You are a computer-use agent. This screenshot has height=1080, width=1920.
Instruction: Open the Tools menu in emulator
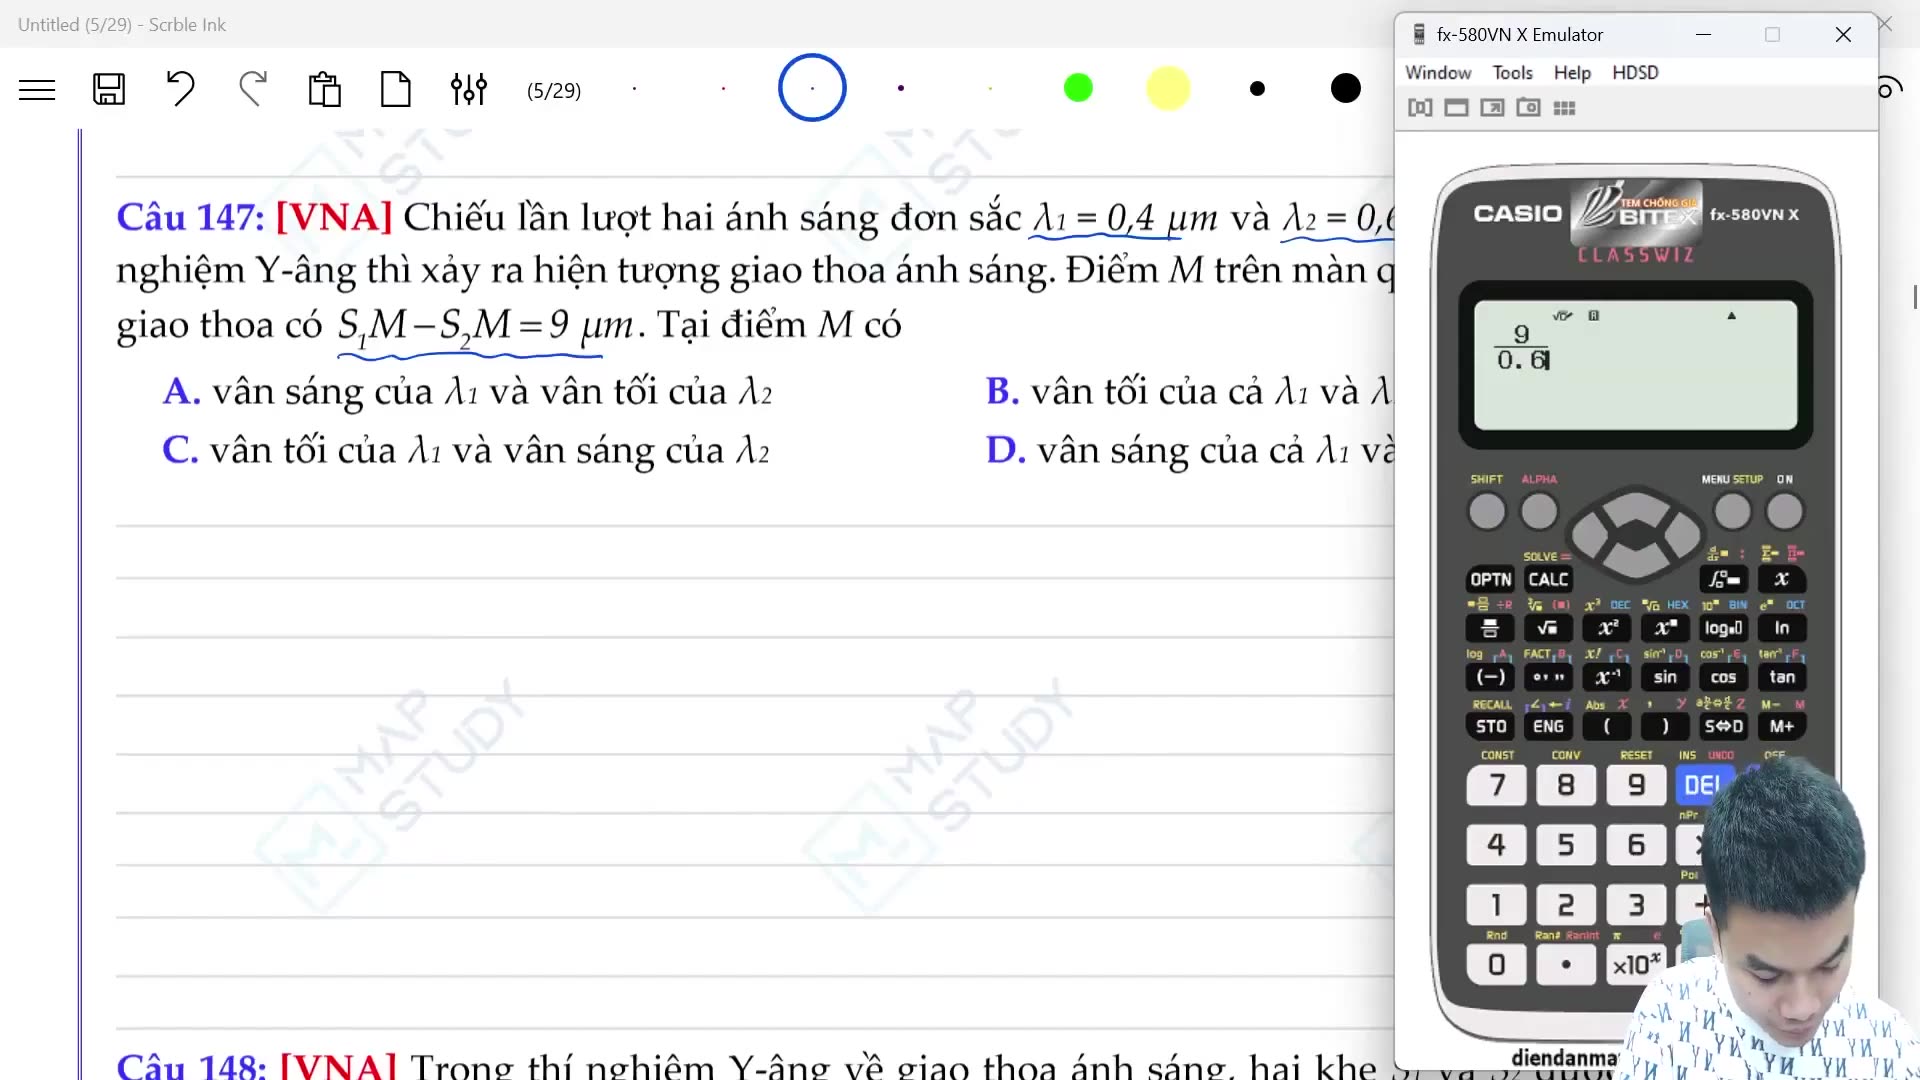pos(1512,73)
